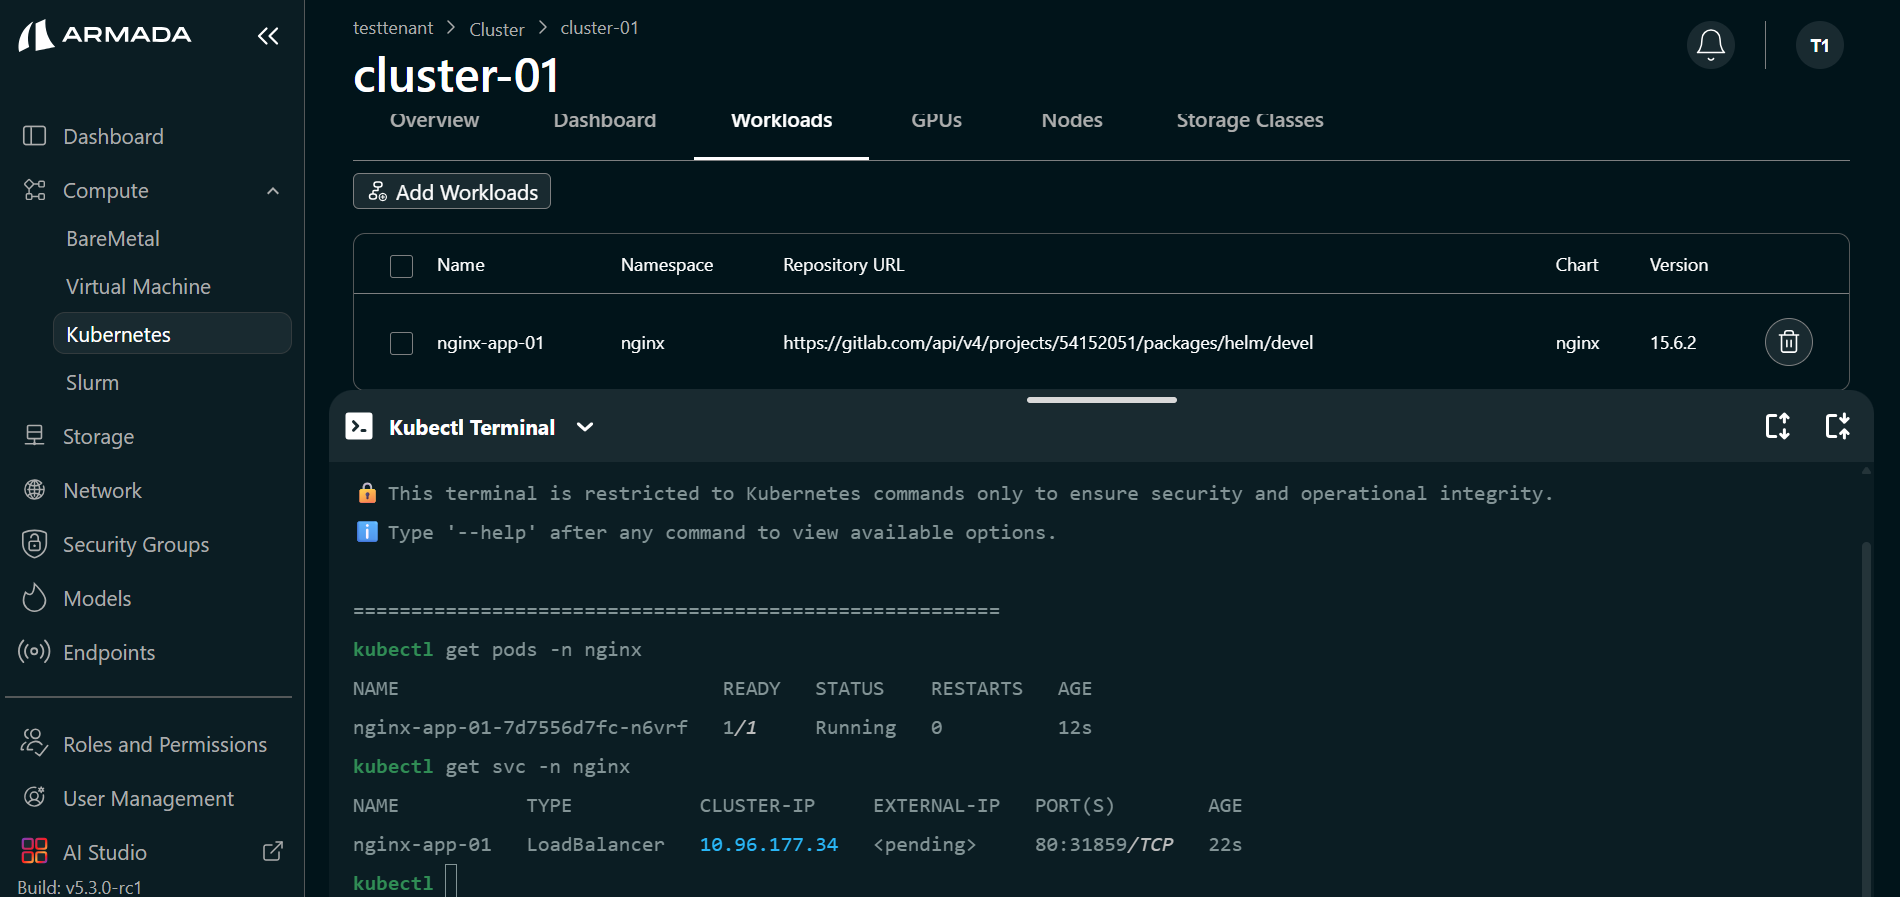Open the T1 user avatar menu
The height and width of the screenshot is (897, 1900).
(x=1820, y=45)
